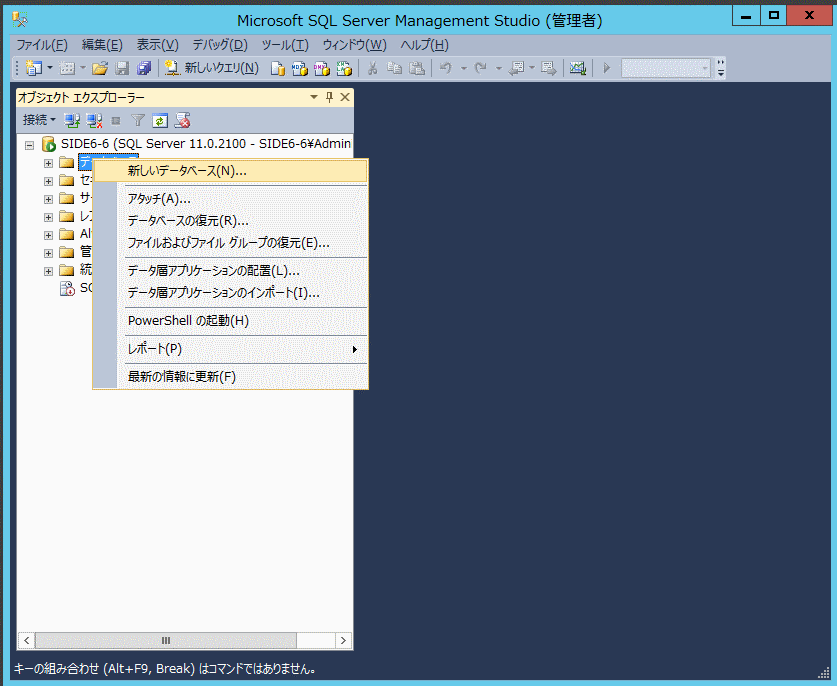837x686 pixels.
Task: Click the Open File folder icon
Action: pos(100,68)
